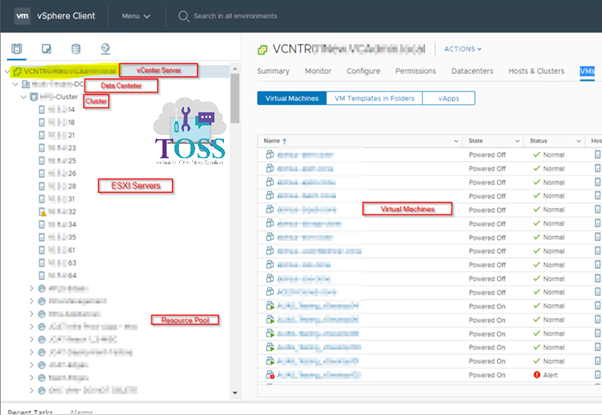The height and width of the screenshot is (415, 602).
Task: Click the navigator vertical scrollbar thumb
Action: pyautogui.click(x=235, y=98)
